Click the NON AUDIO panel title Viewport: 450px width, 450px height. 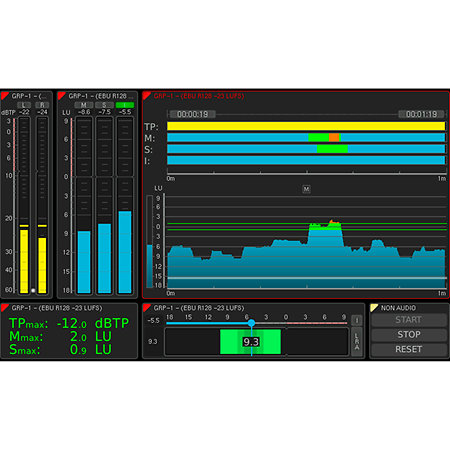tap(398, 308)
